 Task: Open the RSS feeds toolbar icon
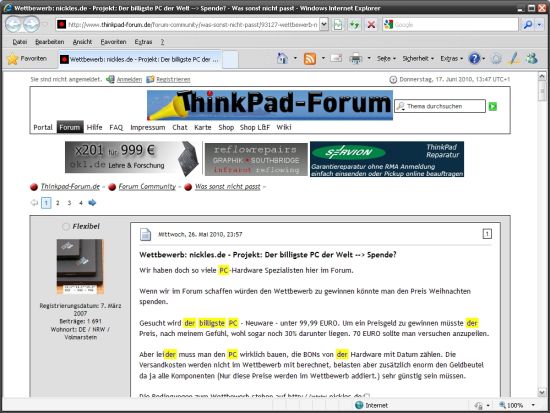[310, 59]
